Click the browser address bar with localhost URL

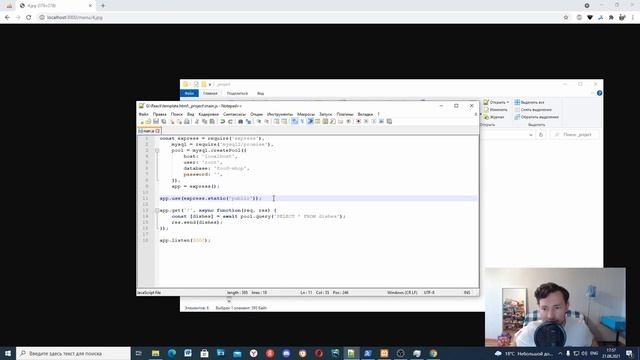click(x=300, y=18)
